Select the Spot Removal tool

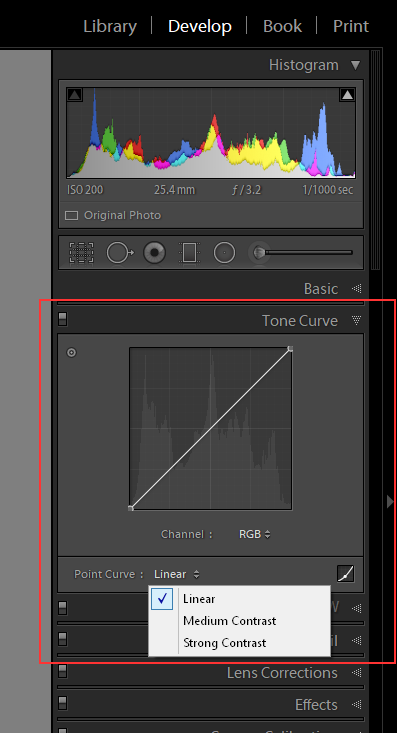pyautogui.click(x=120, y=253)
